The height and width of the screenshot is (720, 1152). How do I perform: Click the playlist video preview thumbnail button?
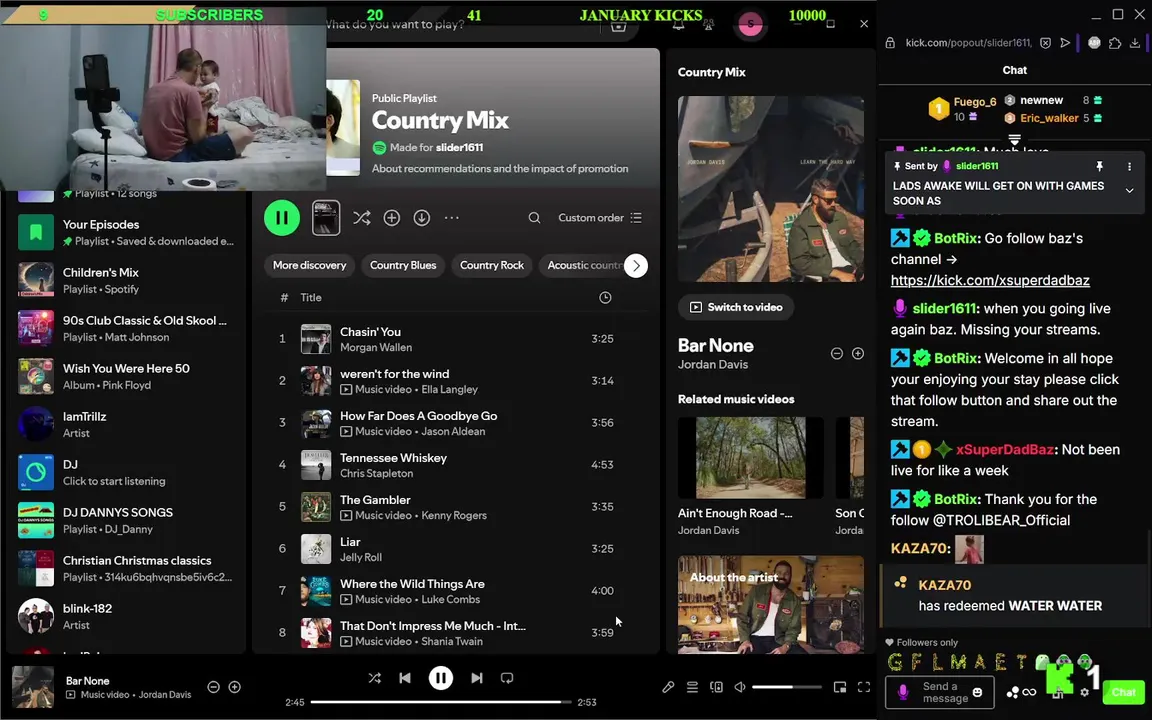pos(325,217)
